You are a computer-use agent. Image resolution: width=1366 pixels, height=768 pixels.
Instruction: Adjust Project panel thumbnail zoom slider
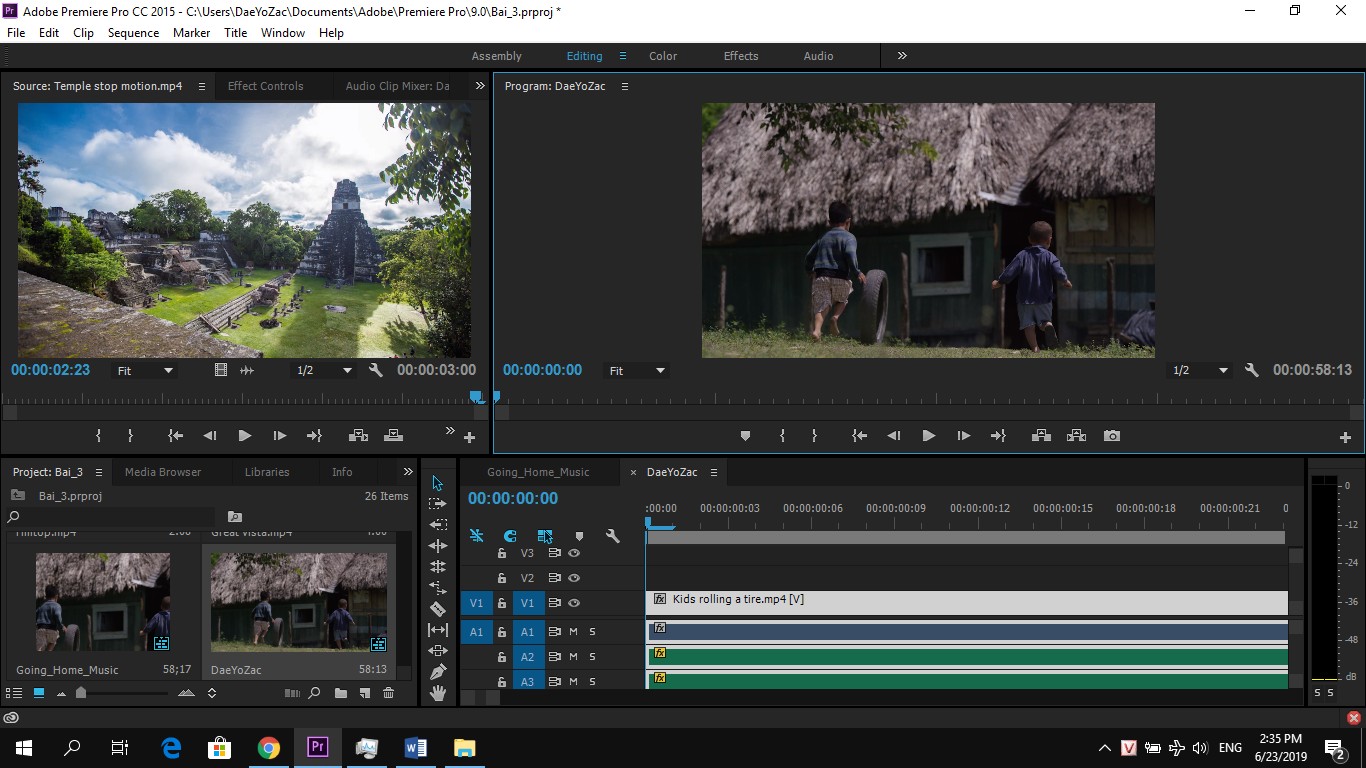click(x=81, y=693)
